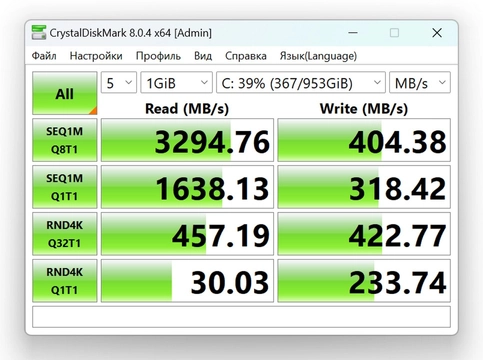Open the Справка menu
The height and width of the screenshot is (360, 483).
point(246,56)
